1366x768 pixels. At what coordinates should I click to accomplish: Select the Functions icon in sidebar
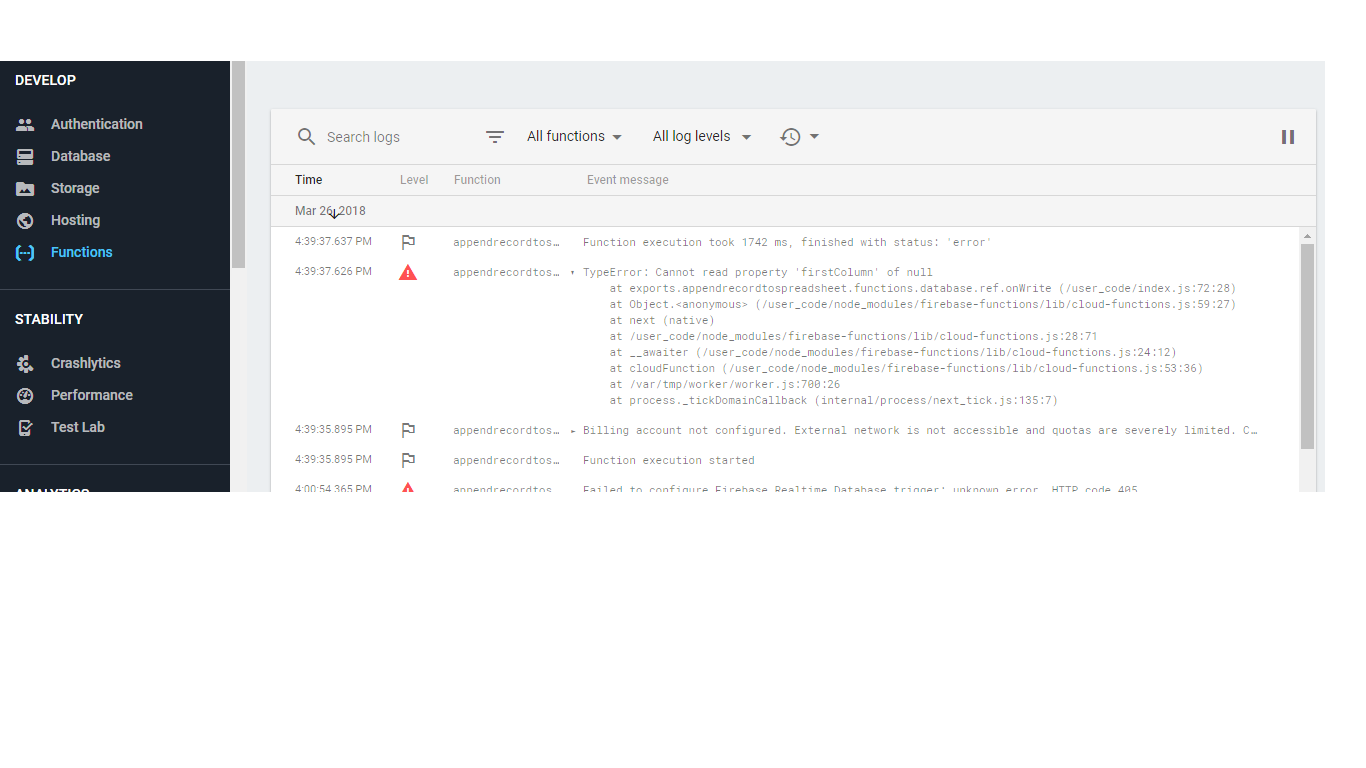pos(24,252)
